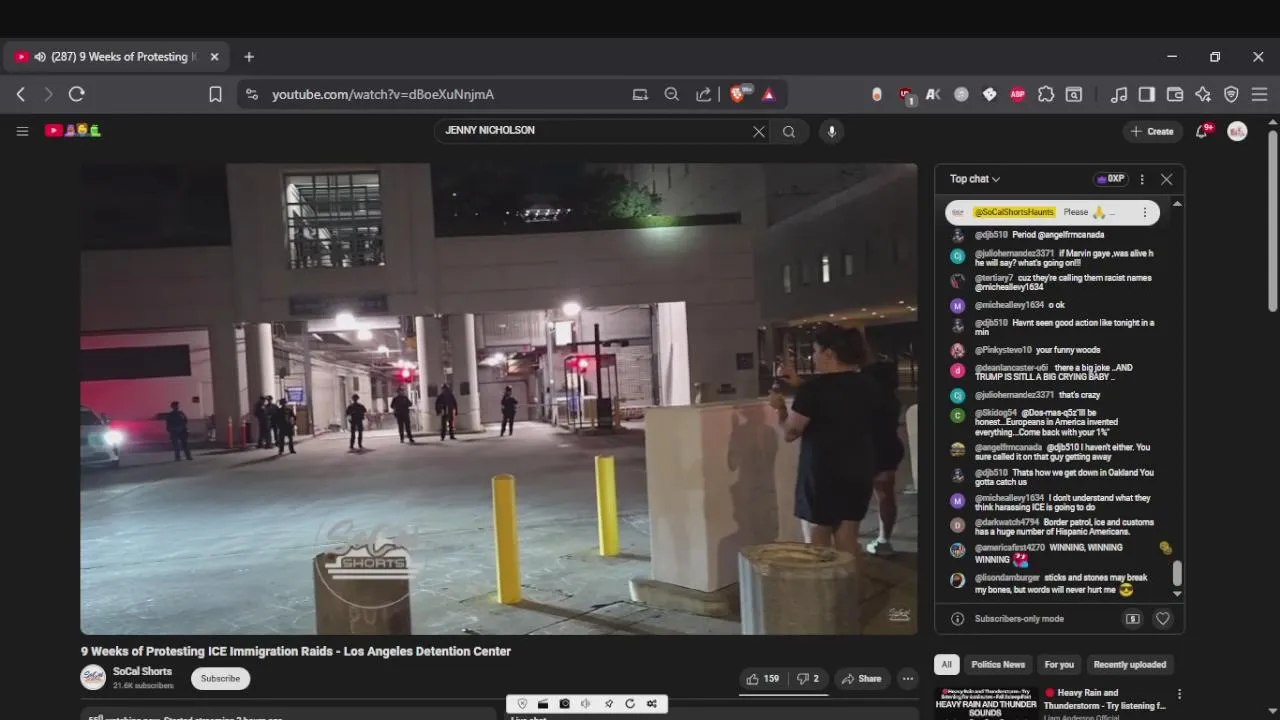Open the extensions puzzle menu
Screen dimensions: 1280x720
pyautogui.click(x=1046, y=94)
